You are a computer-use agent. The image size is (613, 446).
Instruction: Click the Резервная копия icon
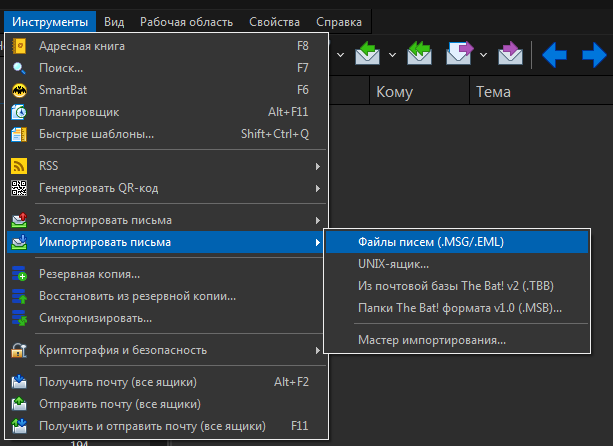click(19, 274)
